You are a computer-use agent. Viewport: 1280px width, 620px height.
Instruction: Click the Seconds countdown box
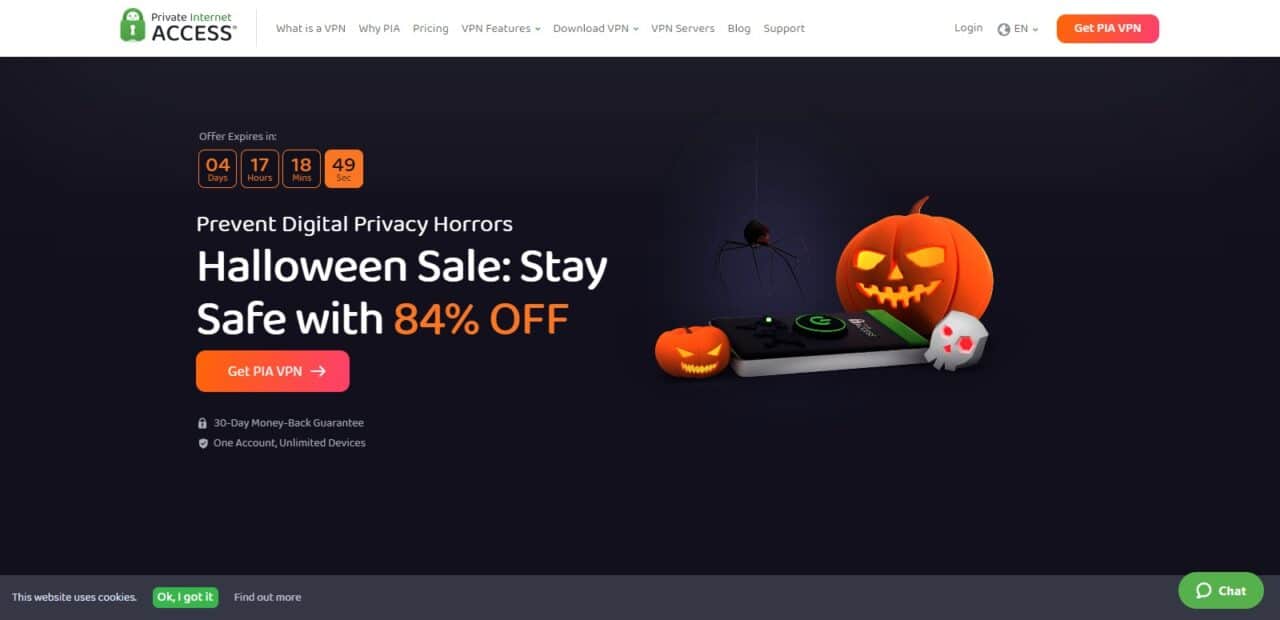tap(344, 169)
